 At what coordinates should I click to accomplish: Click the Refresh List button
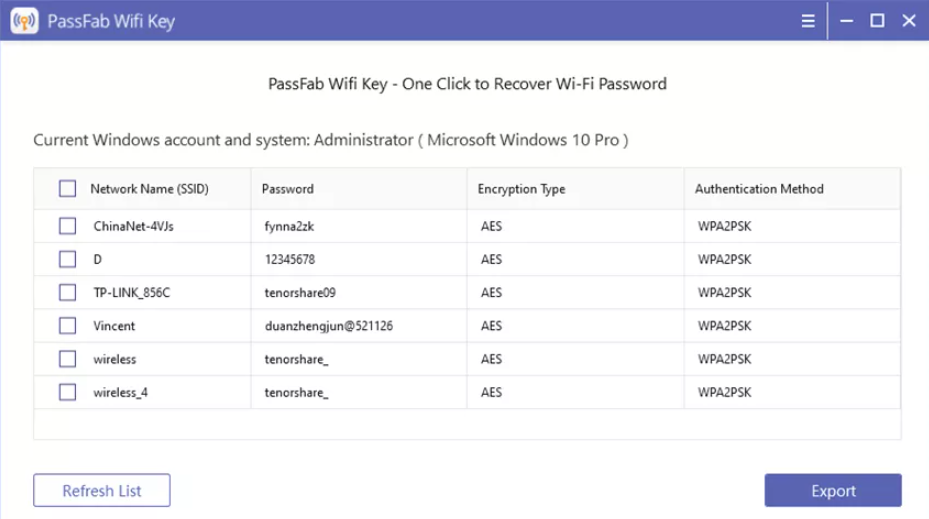[x=102, y=490]
